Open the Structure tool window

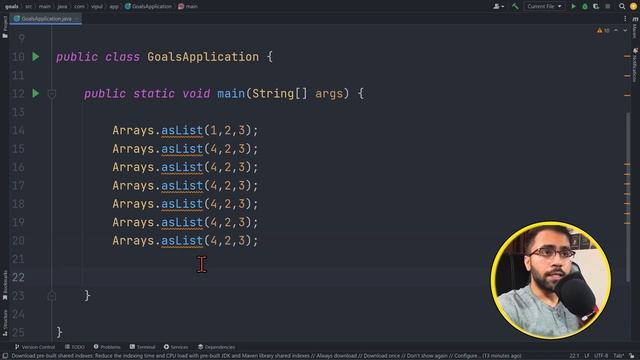5,322
